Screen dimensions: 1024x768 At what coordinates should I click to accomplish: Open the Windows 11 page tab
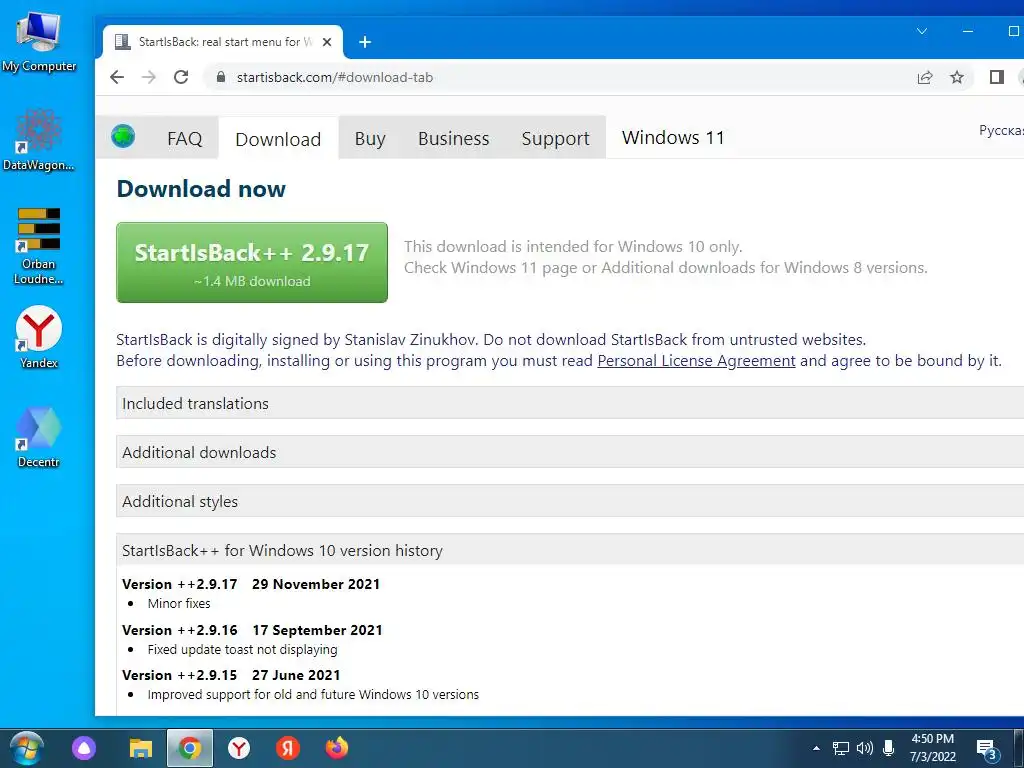point(673,138)
